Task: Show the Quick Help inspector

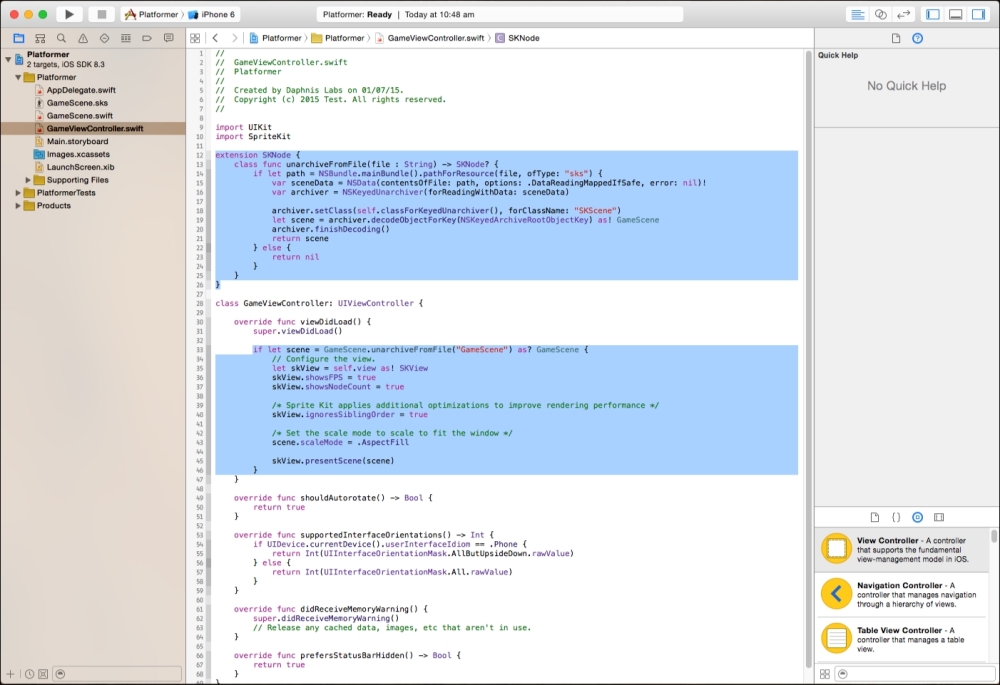Action: point(917,38)
